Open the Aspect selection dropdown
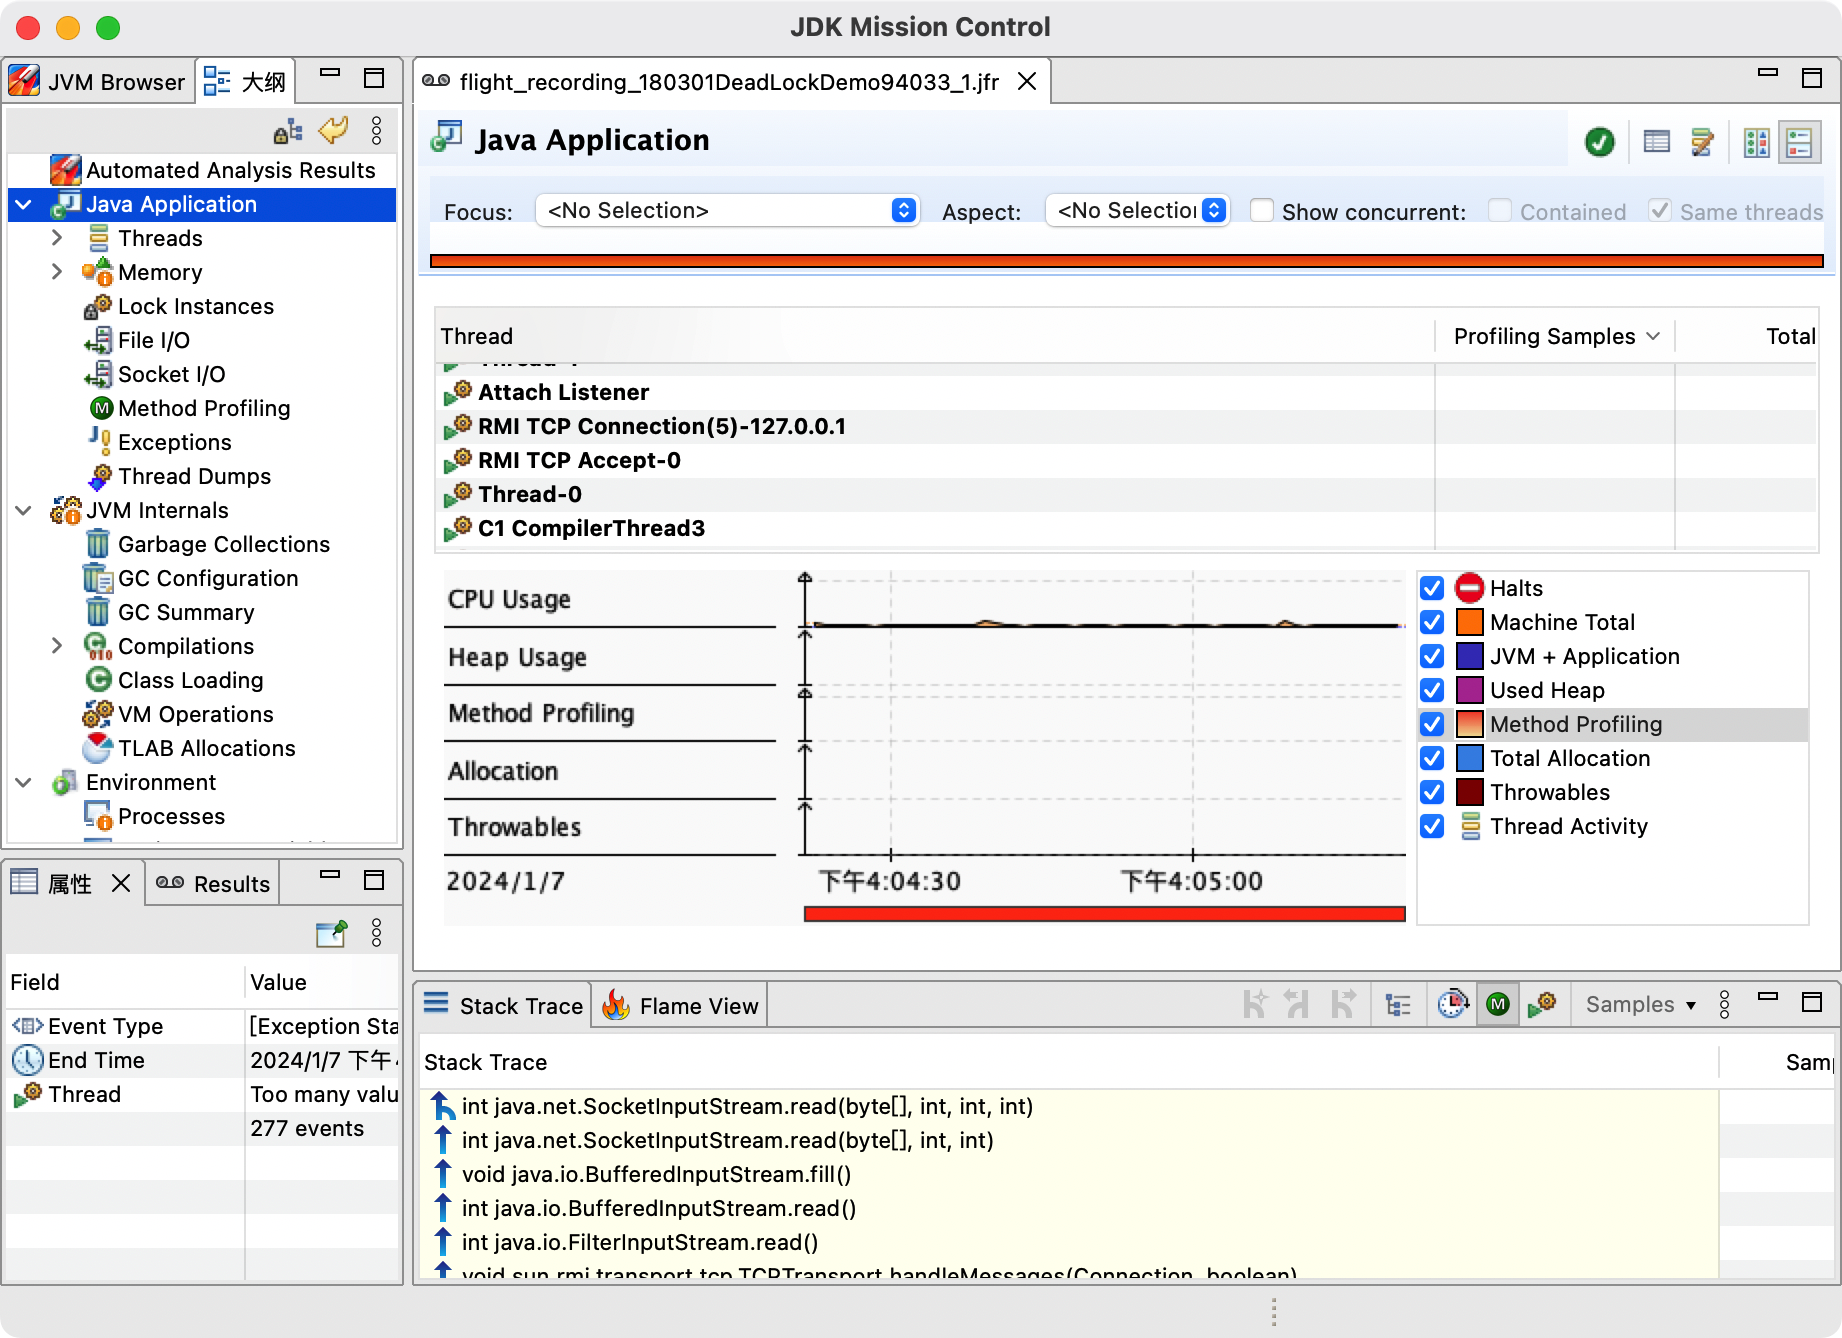 point(1137,210)
